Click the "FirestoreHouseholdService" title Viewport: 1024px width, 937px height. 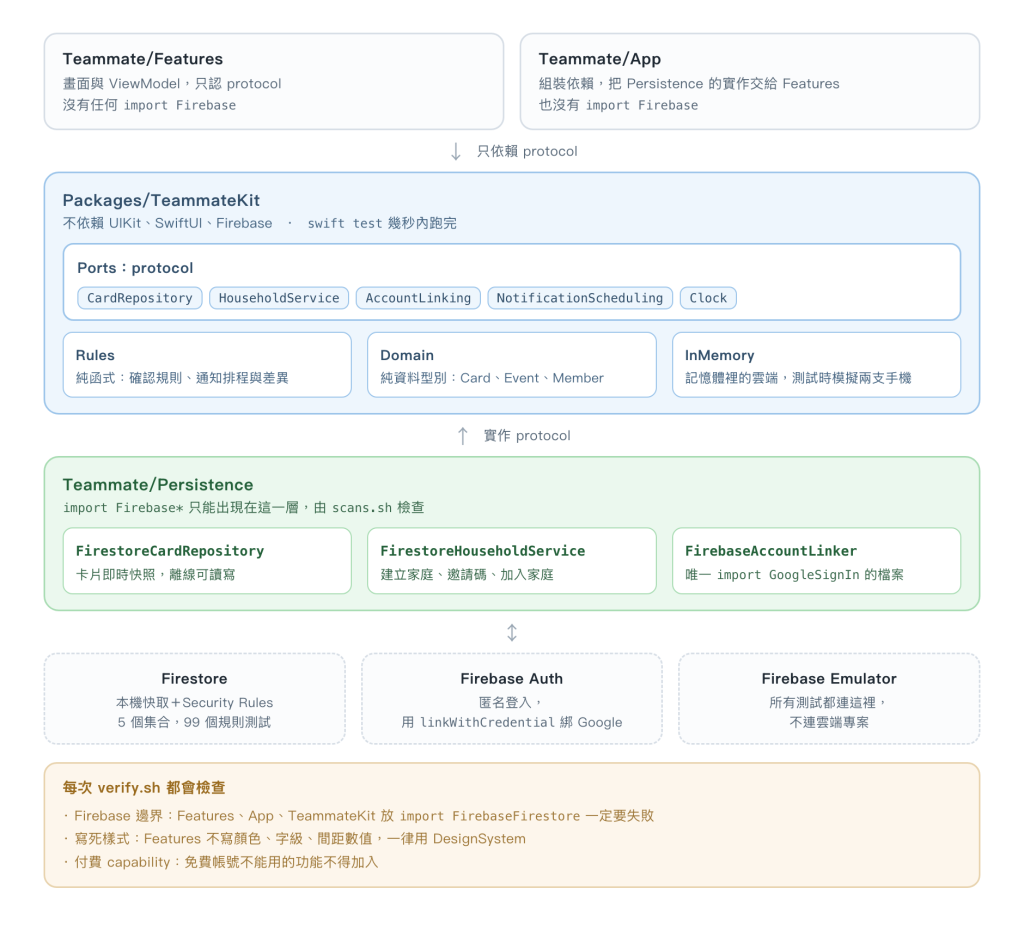click(483, 551)
